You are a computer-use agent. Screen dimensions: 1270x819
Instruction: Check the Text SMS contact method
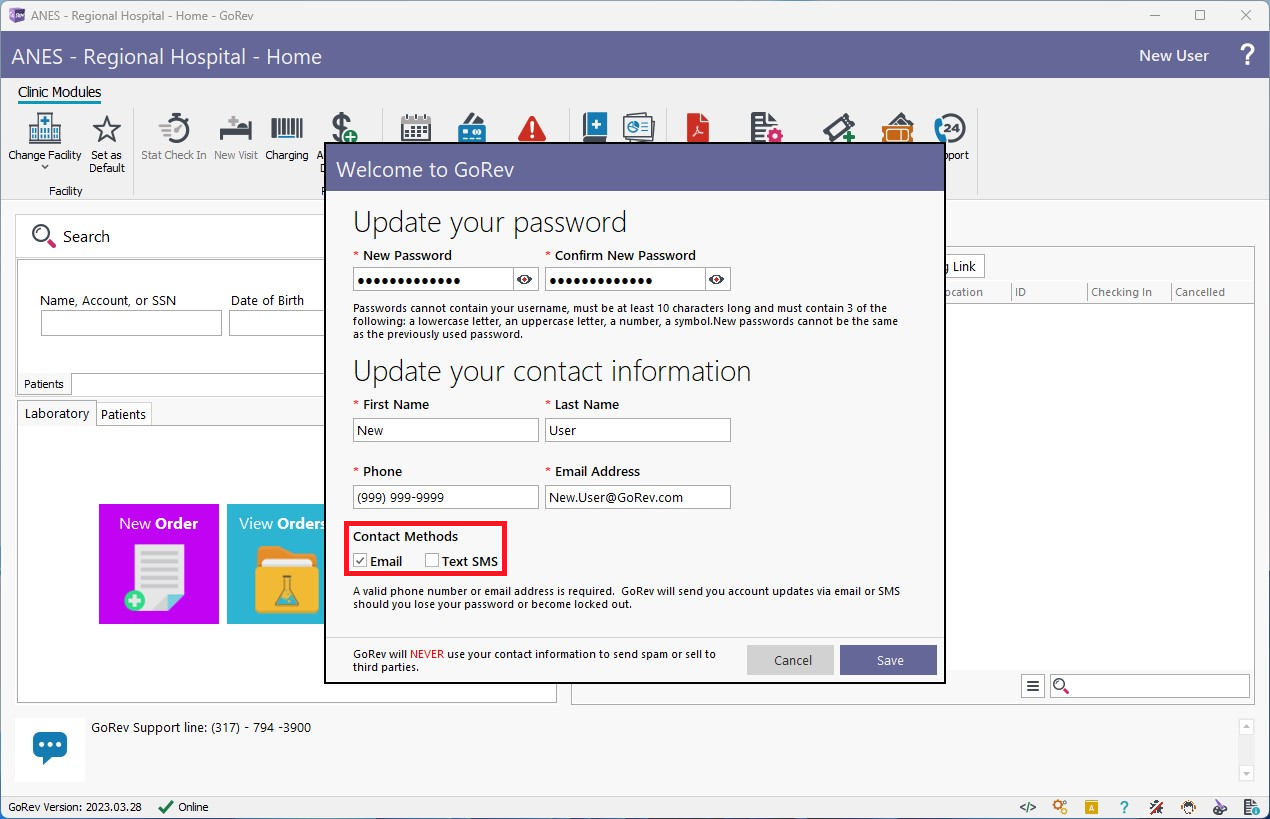click(x=432, y=561)
